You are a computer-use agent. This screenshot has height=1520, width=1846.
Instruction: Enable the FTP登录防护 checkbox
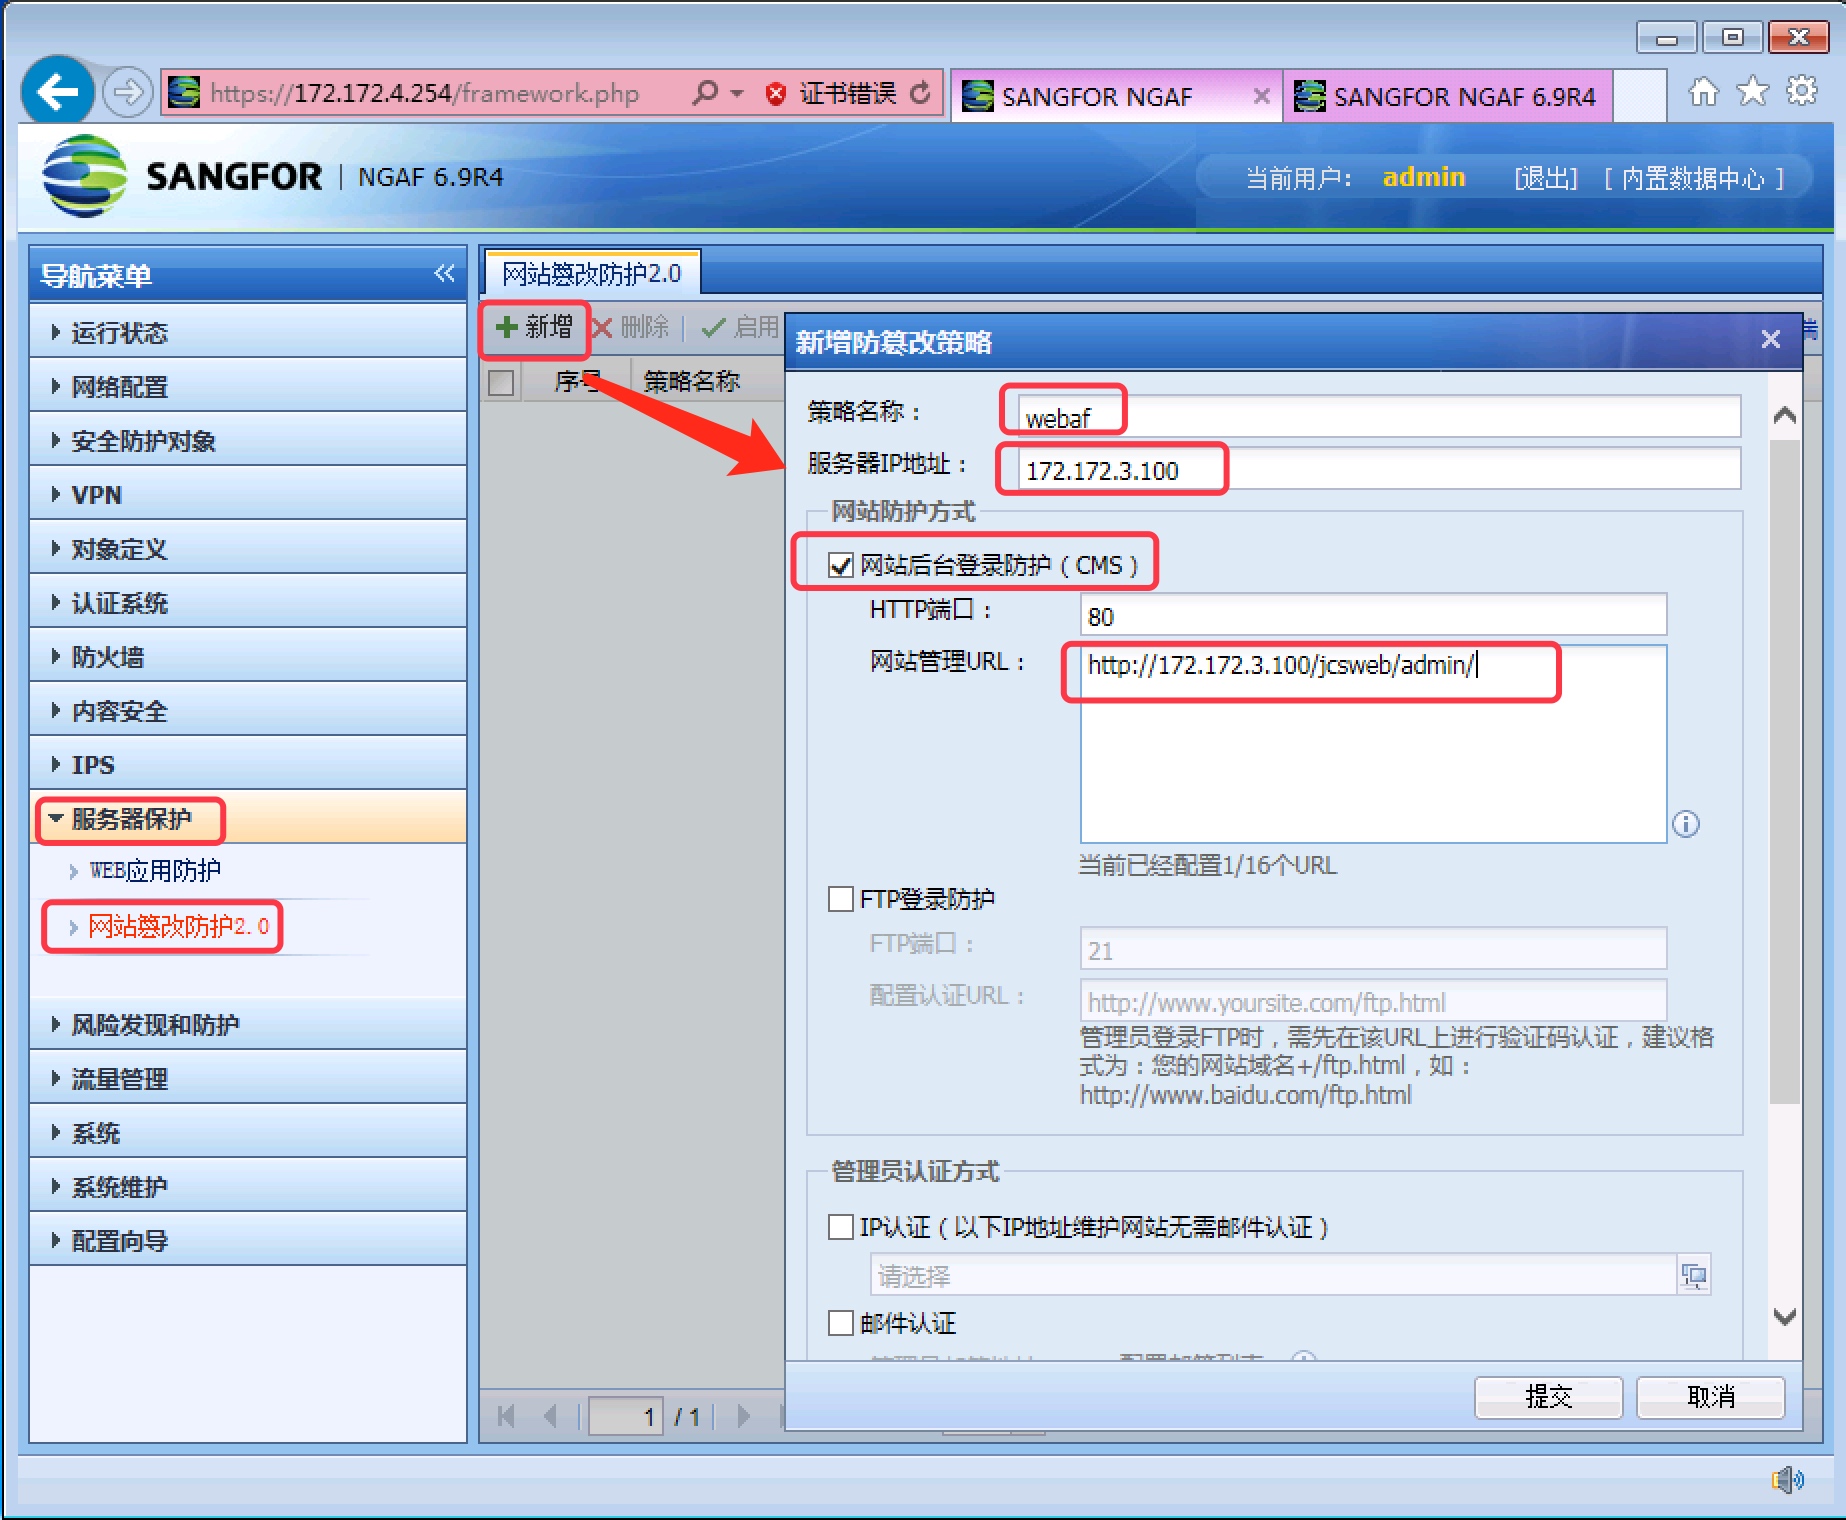coord(841,899)
